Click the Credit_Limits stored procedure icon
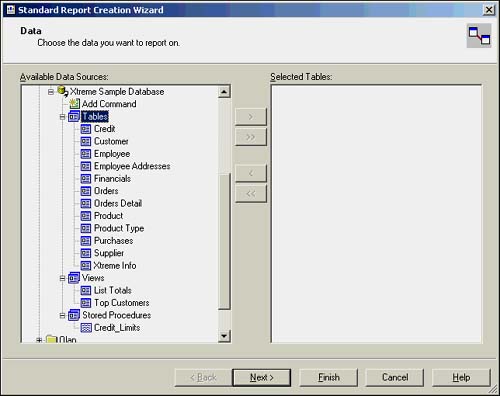 tap(86, 328)
